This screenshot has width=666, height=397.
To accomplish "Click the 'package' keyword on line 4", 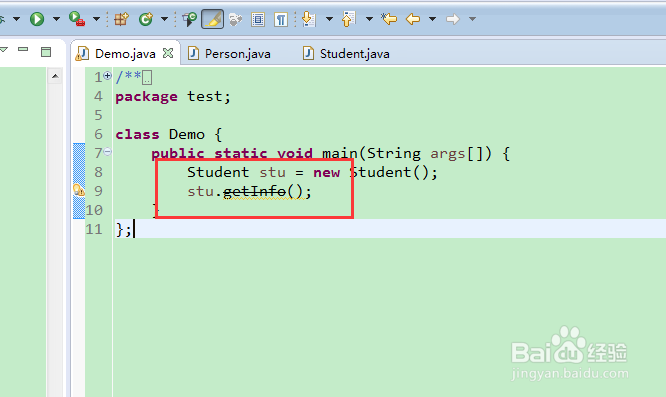I will [x=147, y=97].
